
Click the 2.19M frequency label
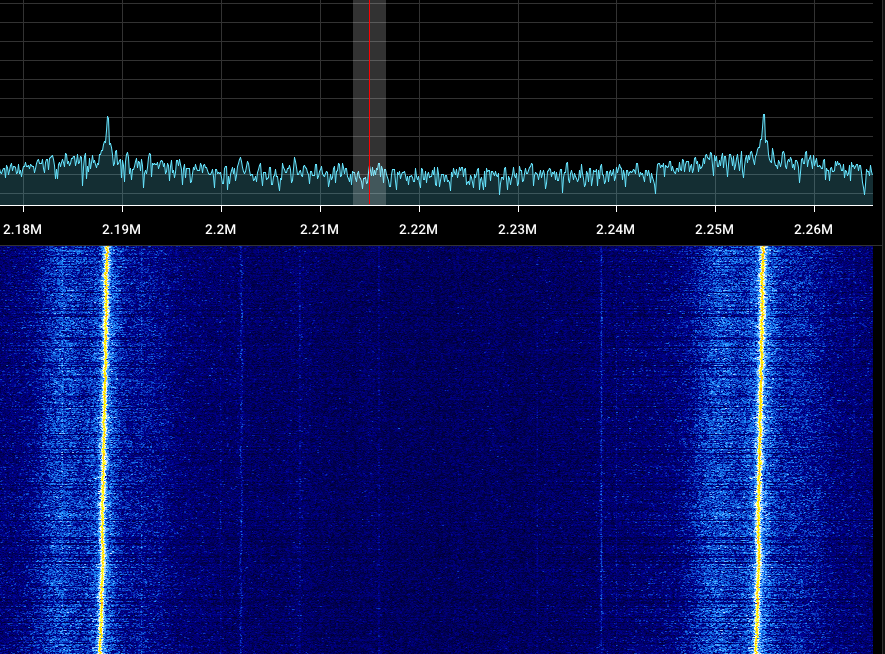pos(121,230)
